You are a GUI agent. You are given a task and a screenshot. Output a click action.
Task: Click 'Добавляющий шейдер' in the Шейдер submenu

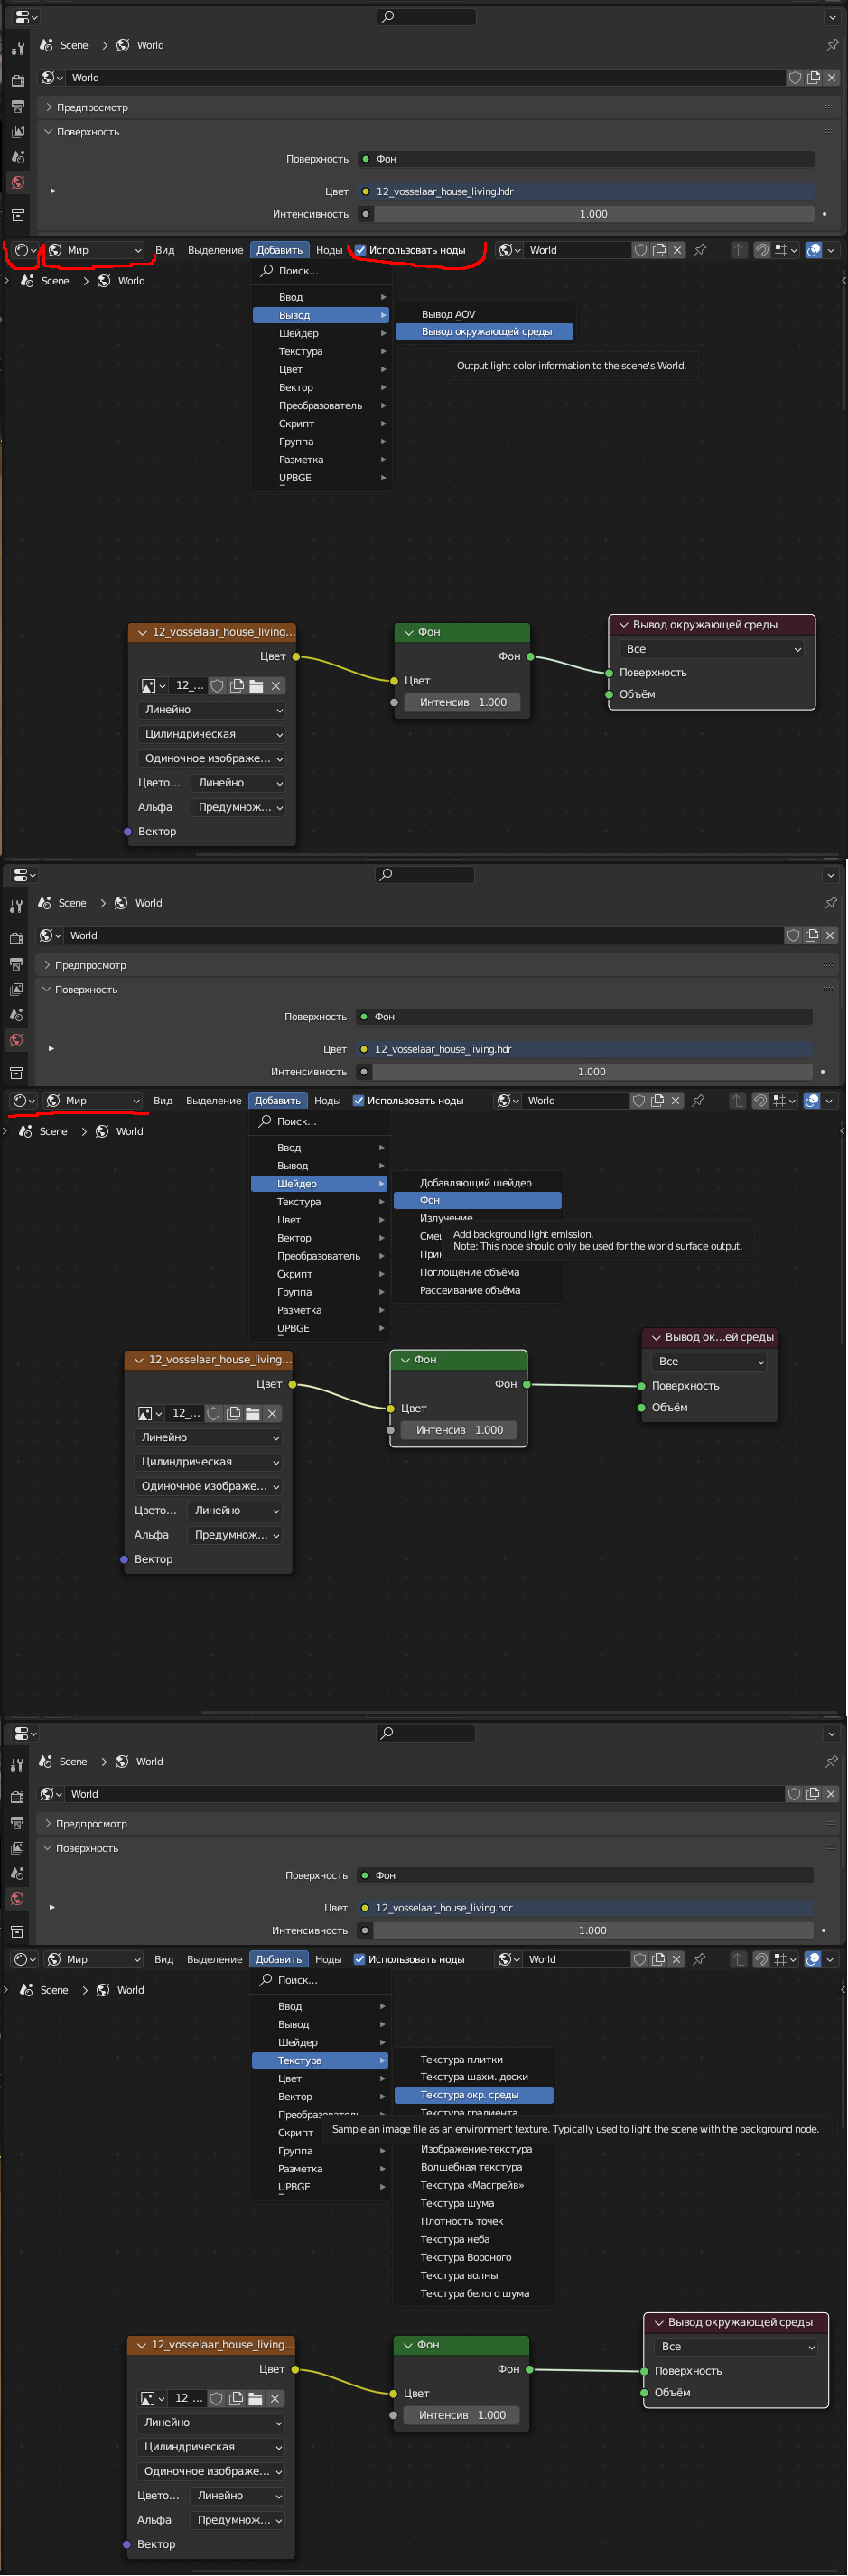[475, 1183]
